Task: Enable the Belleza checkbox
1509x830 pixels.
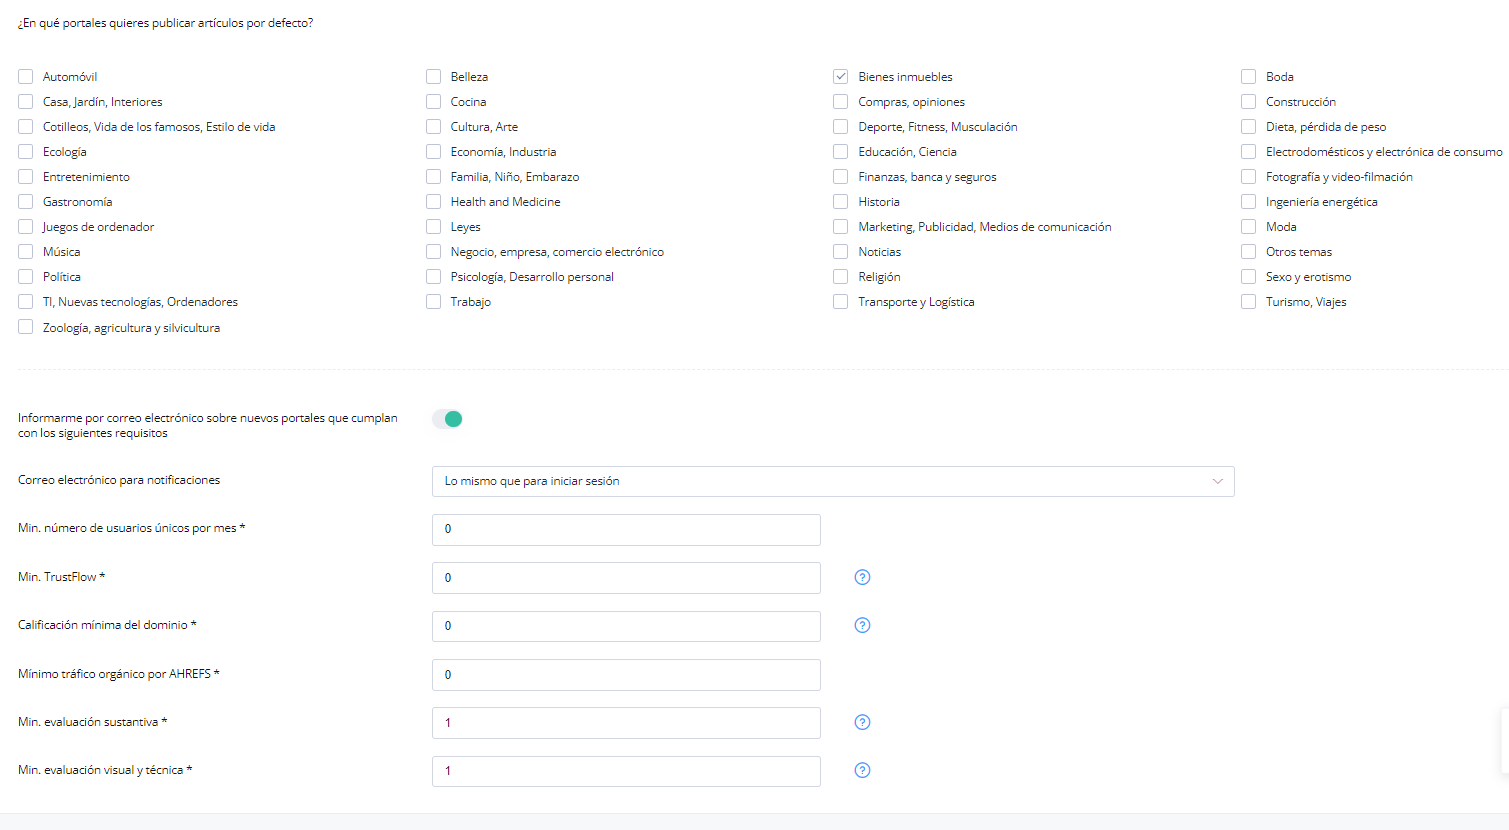Action: click(x=434, y=76)
